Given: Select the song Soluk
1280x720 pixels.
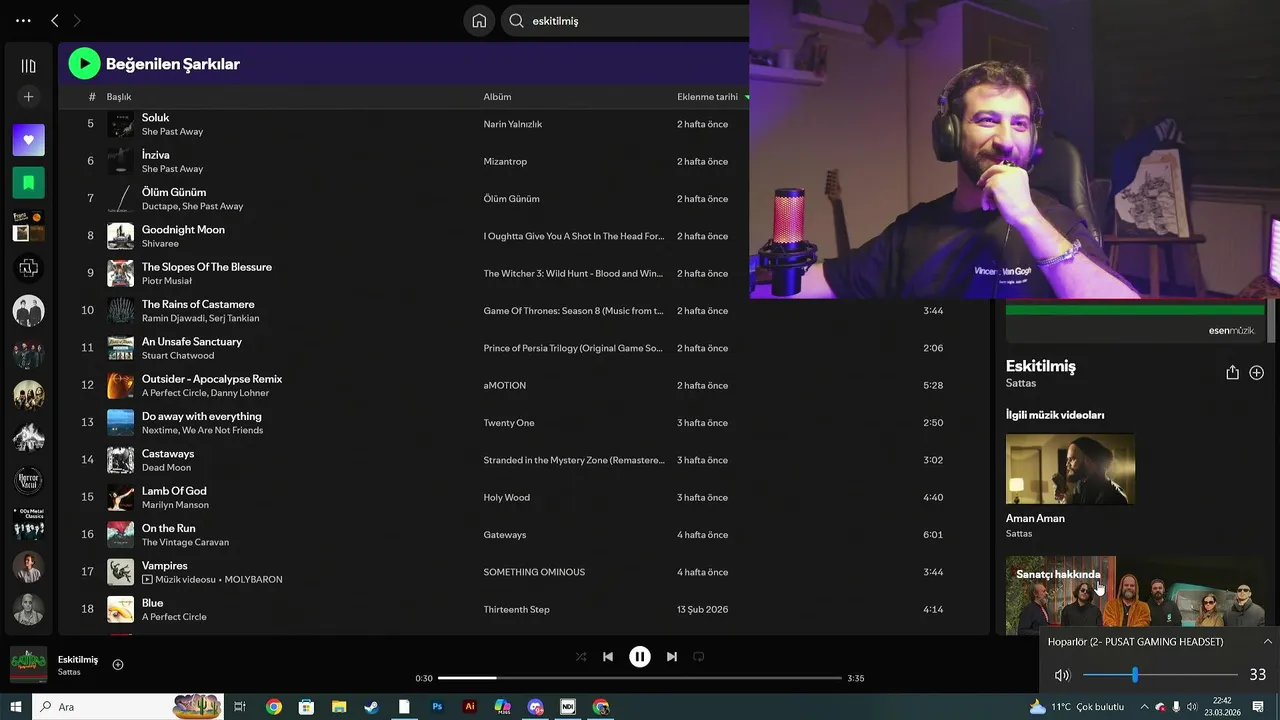Looking at the screenshot, I should (155, 118).
